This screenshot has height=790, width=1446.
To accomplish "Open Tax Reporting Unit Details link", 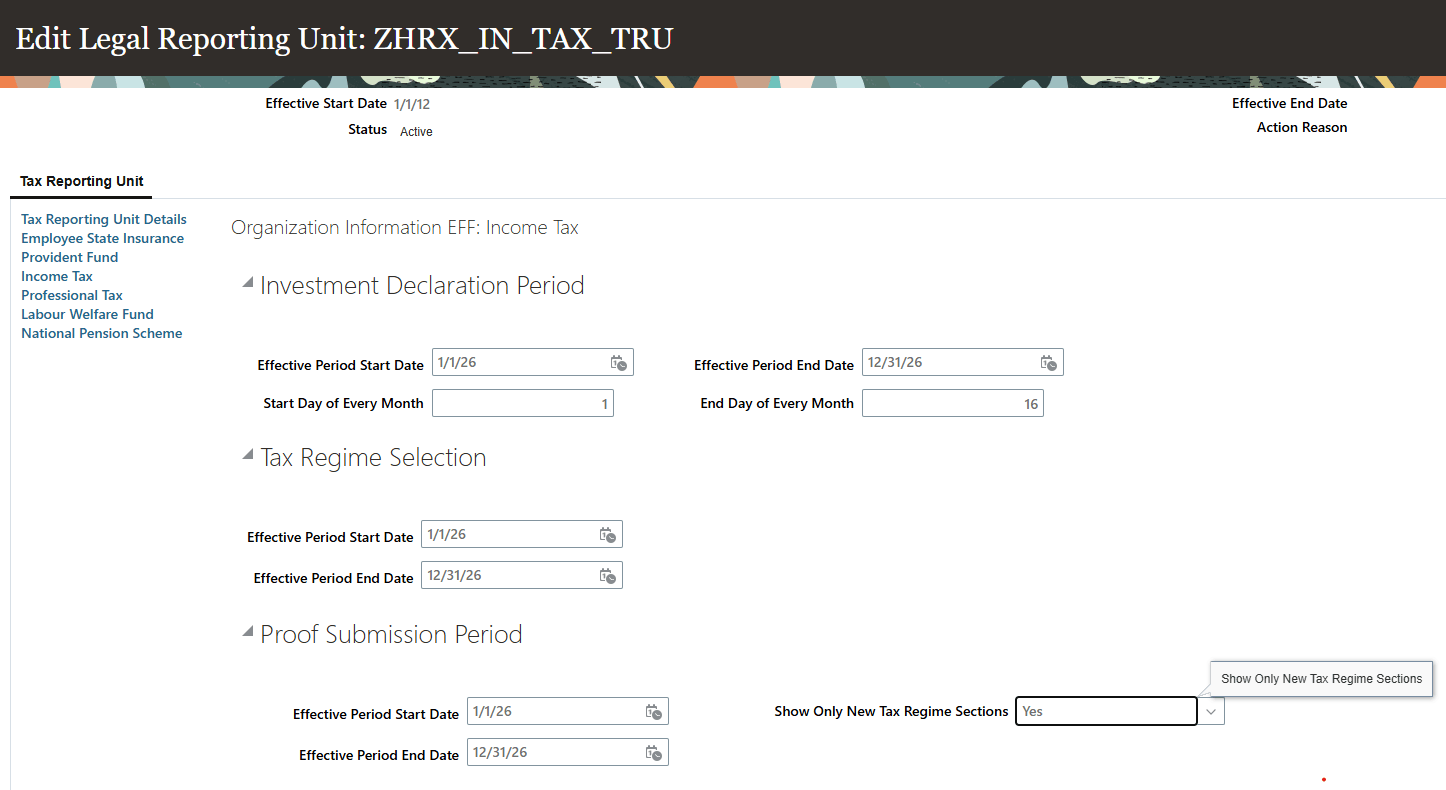I will [x=104, y=219].
